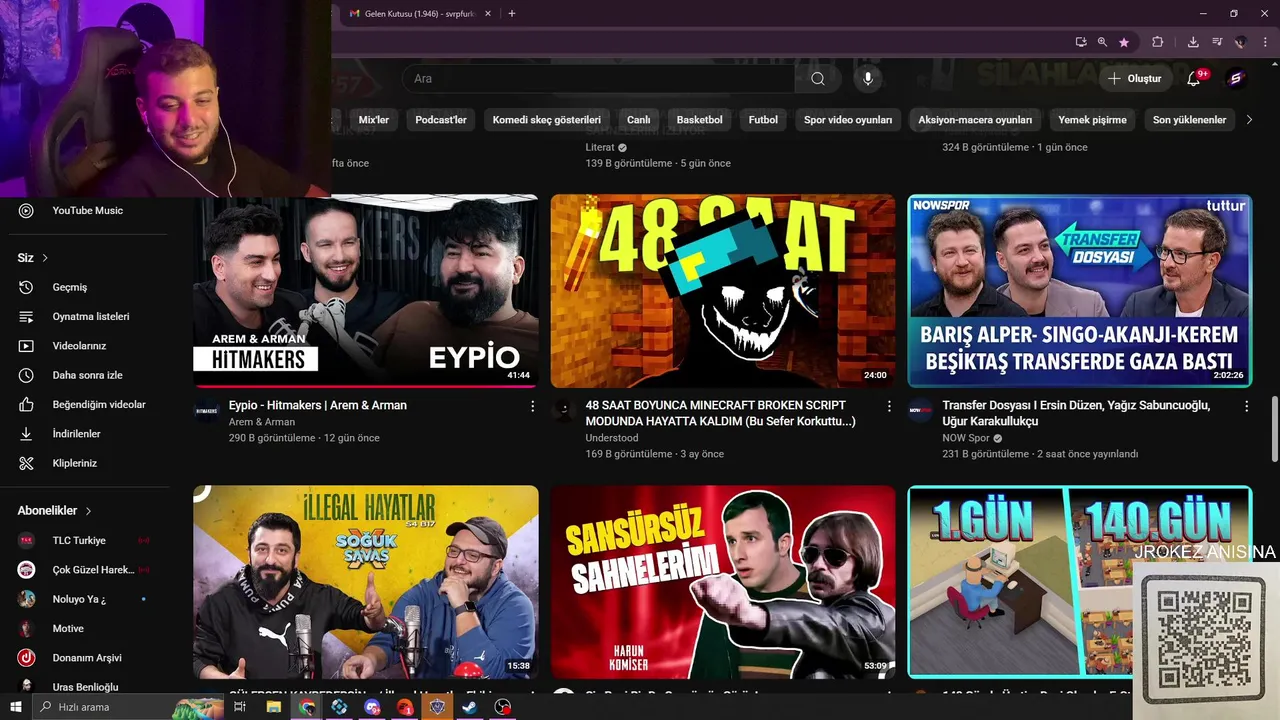Open Chrome media controls icon

pyautogui.click(x=1217, y=42)
